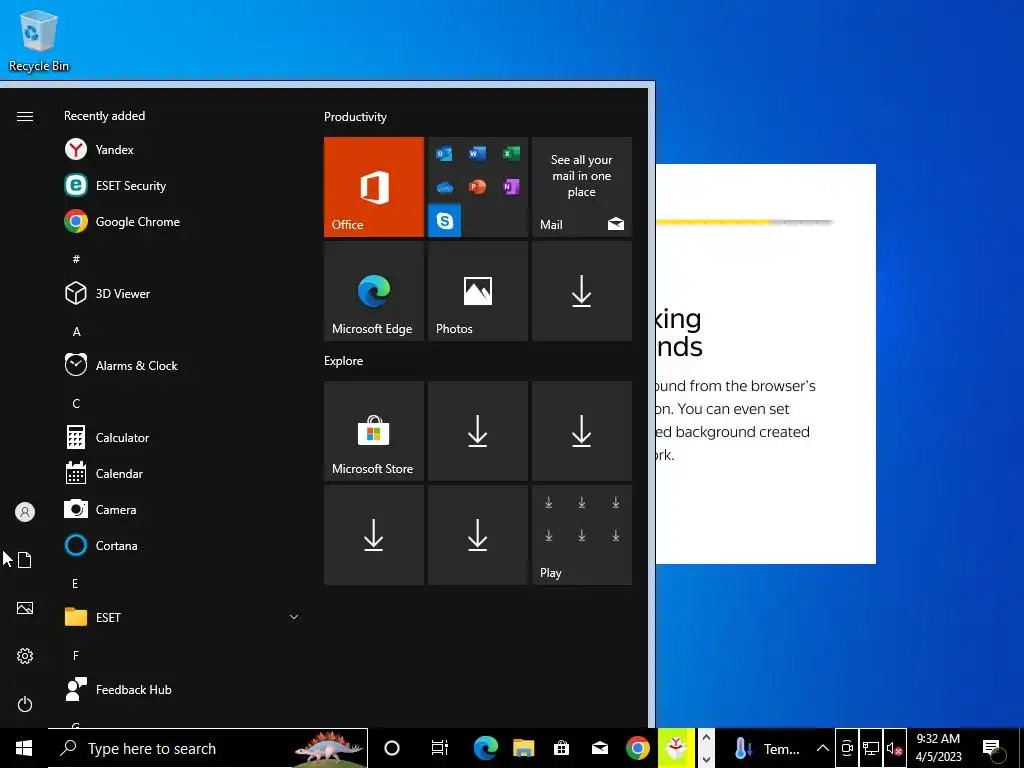
Task: Click the Explore group heading
Action: coord(344,360)
